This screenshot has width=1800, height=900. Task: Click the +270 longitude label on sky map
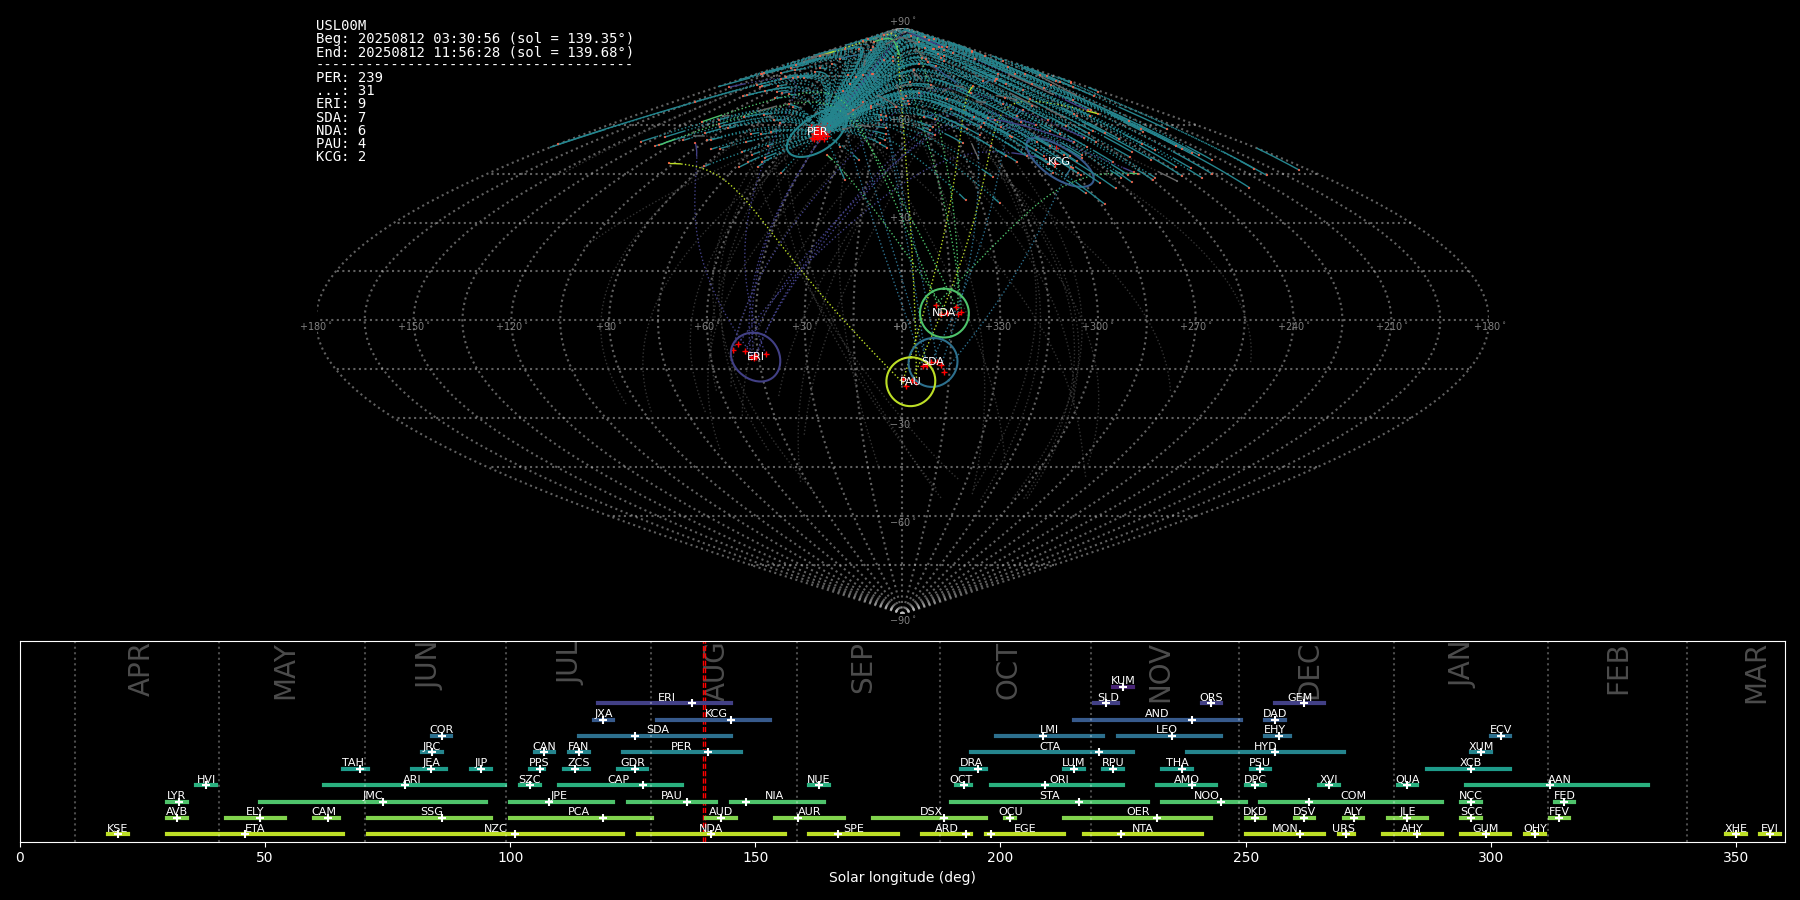tap(1193, 327)
